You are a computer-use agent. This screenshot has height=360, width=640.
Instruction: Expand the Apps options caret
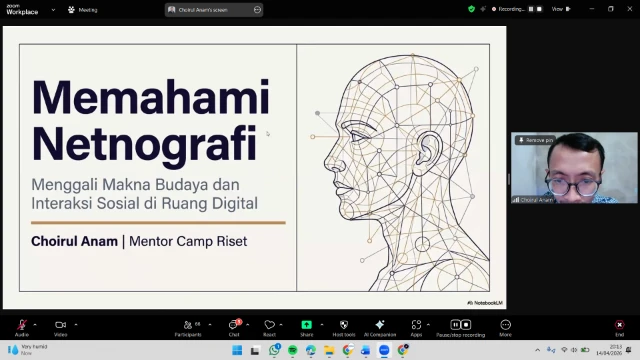click(428, 325)
